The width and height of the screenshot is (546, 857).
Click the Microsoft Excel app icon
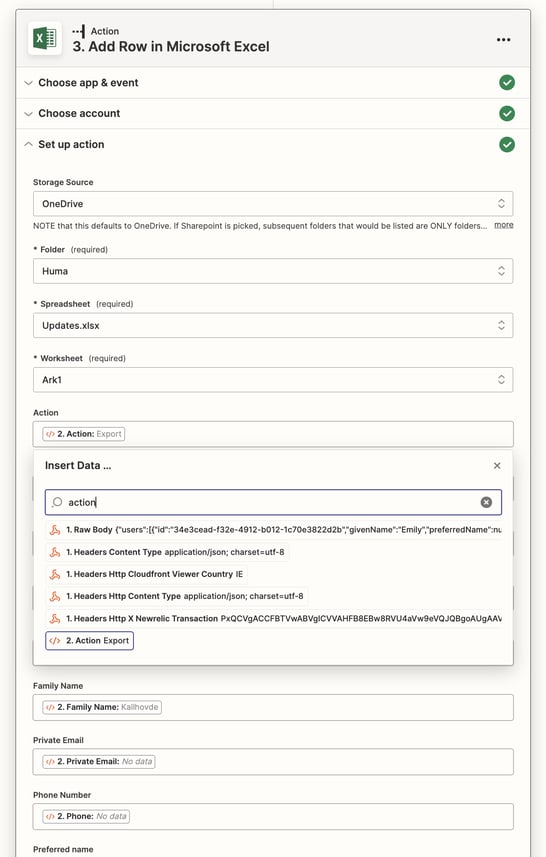pyautogui.click(x=45, y=39)
